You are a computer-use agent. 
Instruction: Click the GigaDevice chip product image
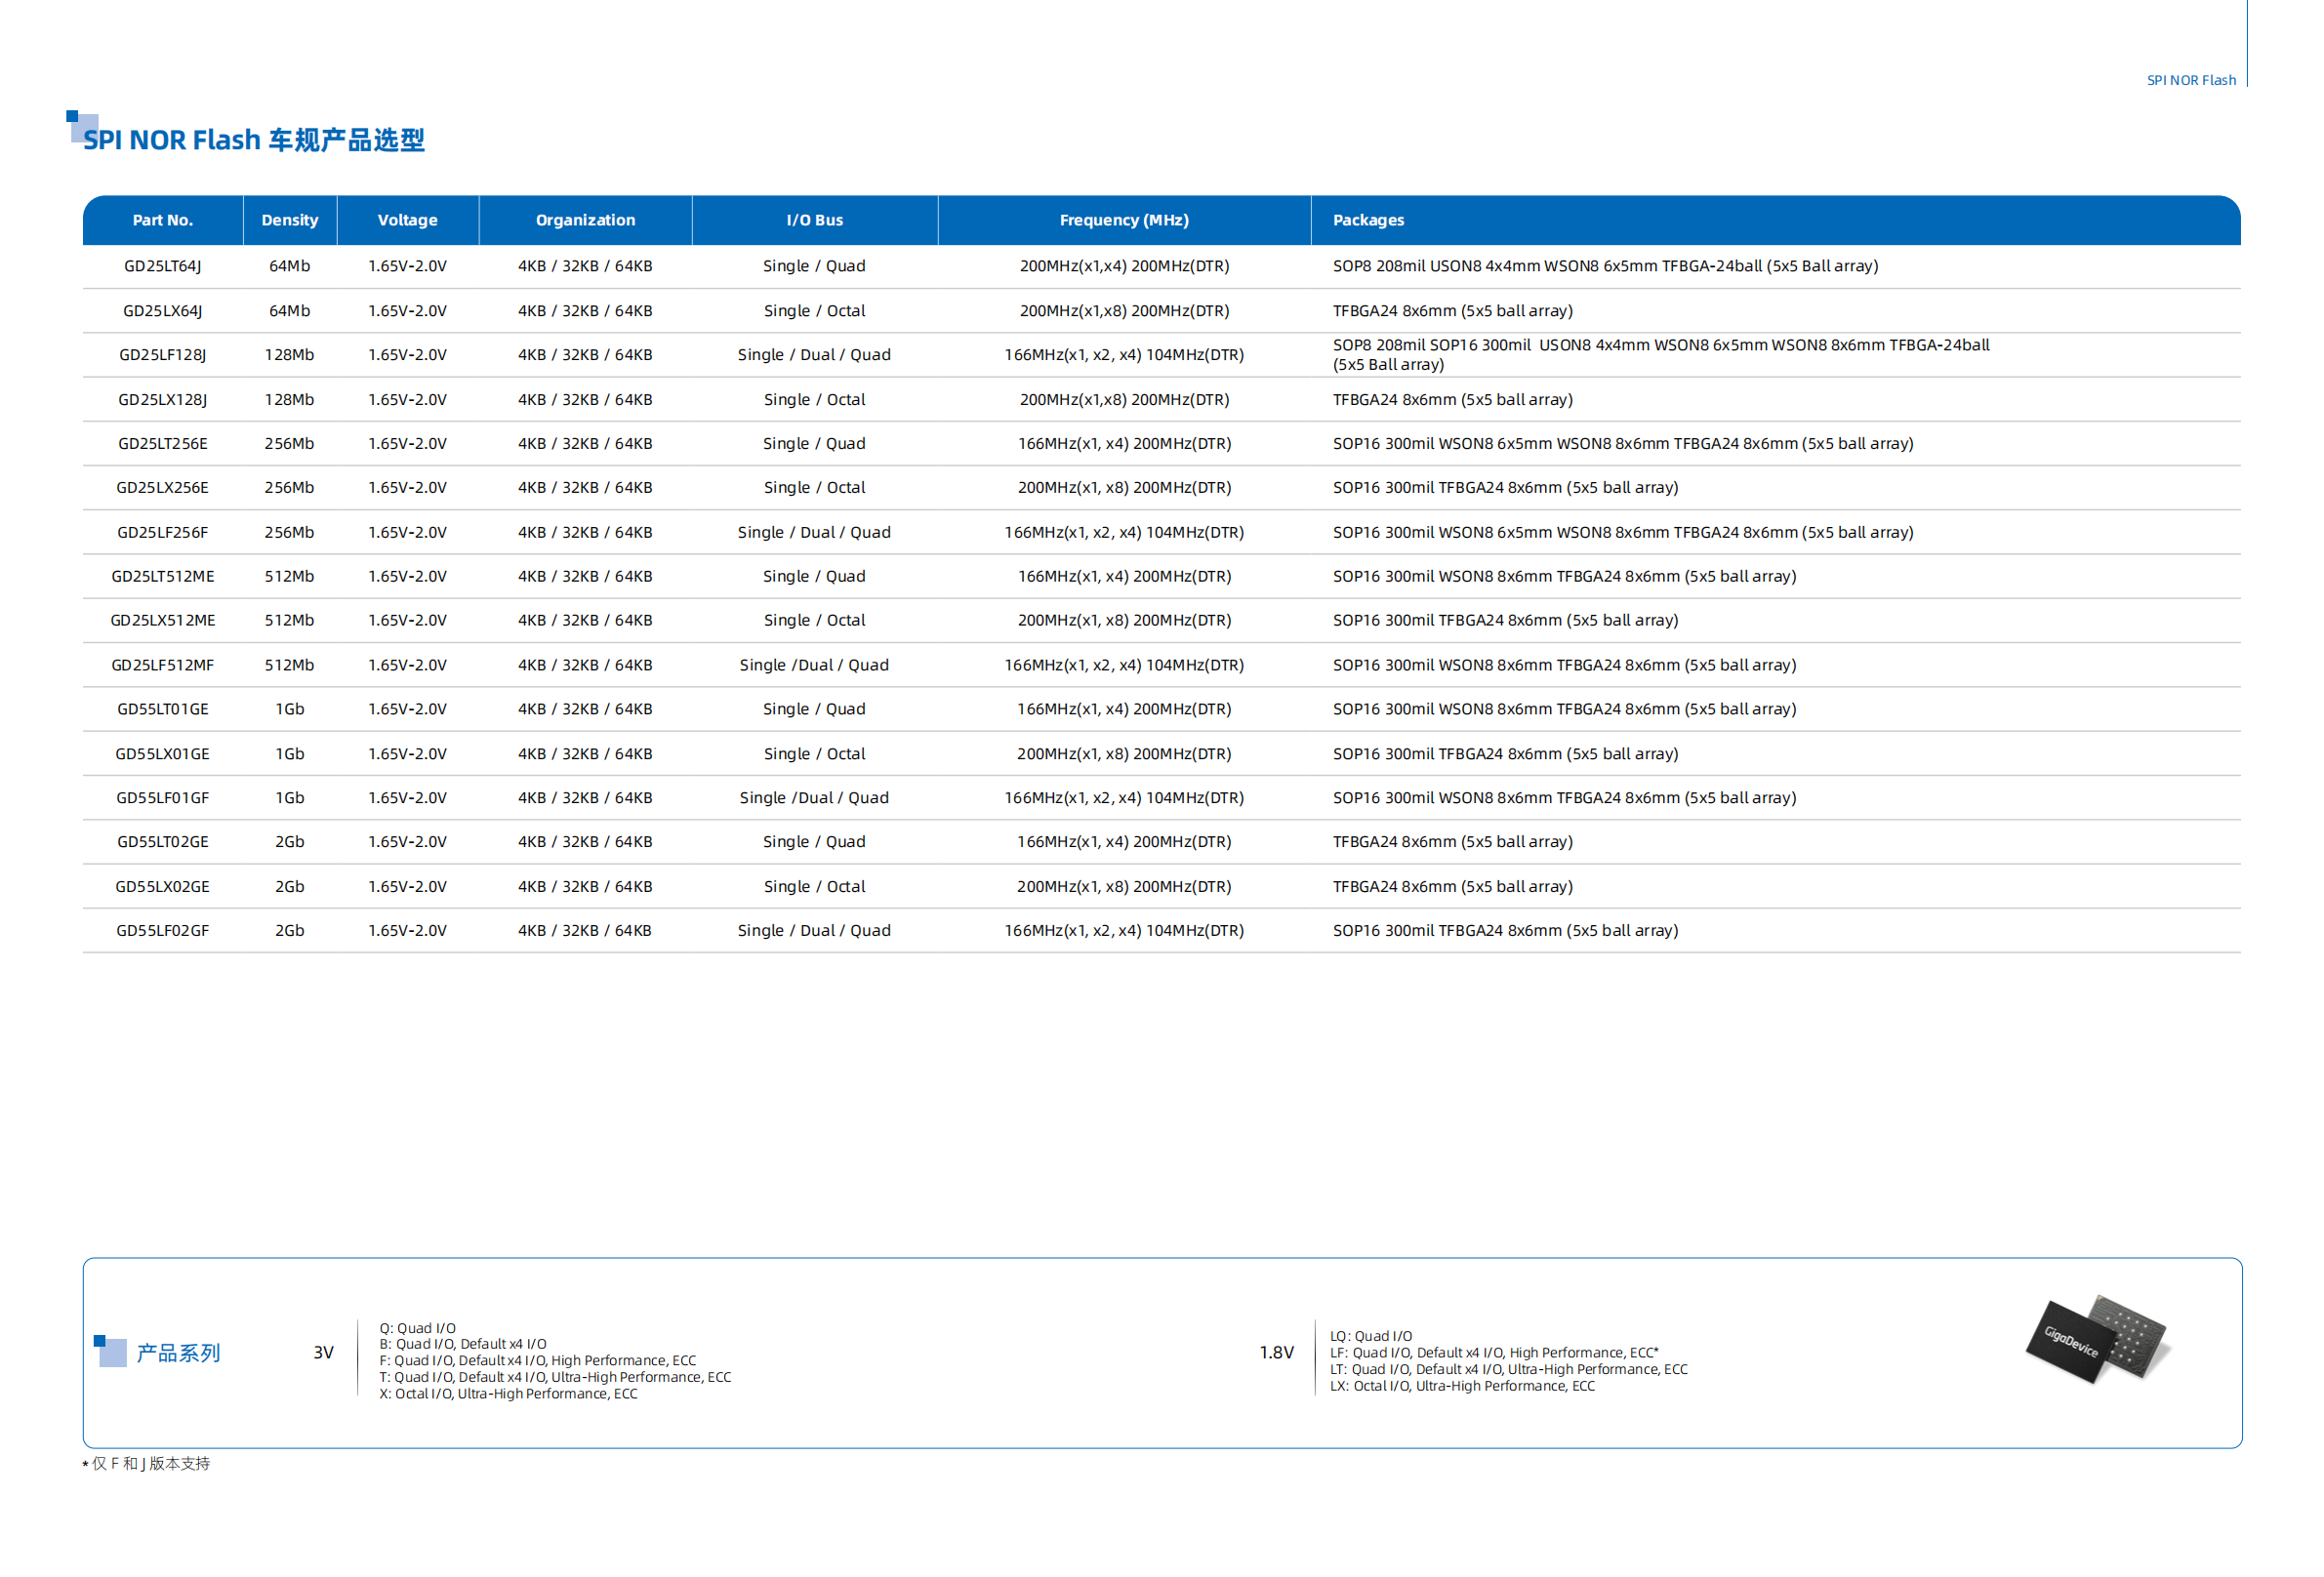[2096, 1338]
